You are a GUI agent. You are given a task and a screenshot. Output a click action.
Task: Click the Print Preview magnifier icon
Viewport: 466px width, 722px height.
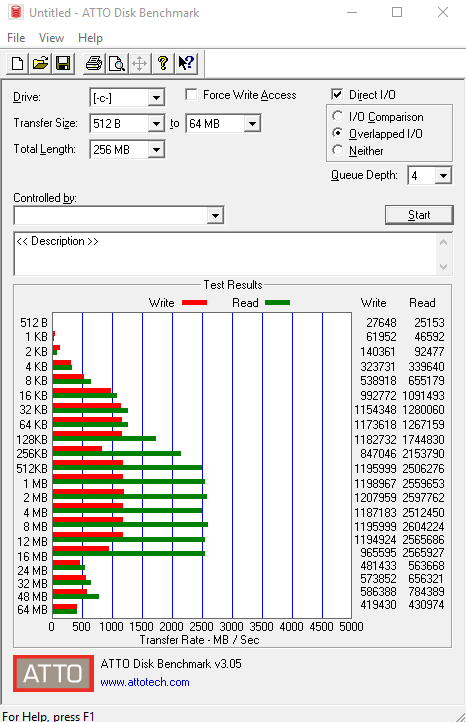(117, 63)
